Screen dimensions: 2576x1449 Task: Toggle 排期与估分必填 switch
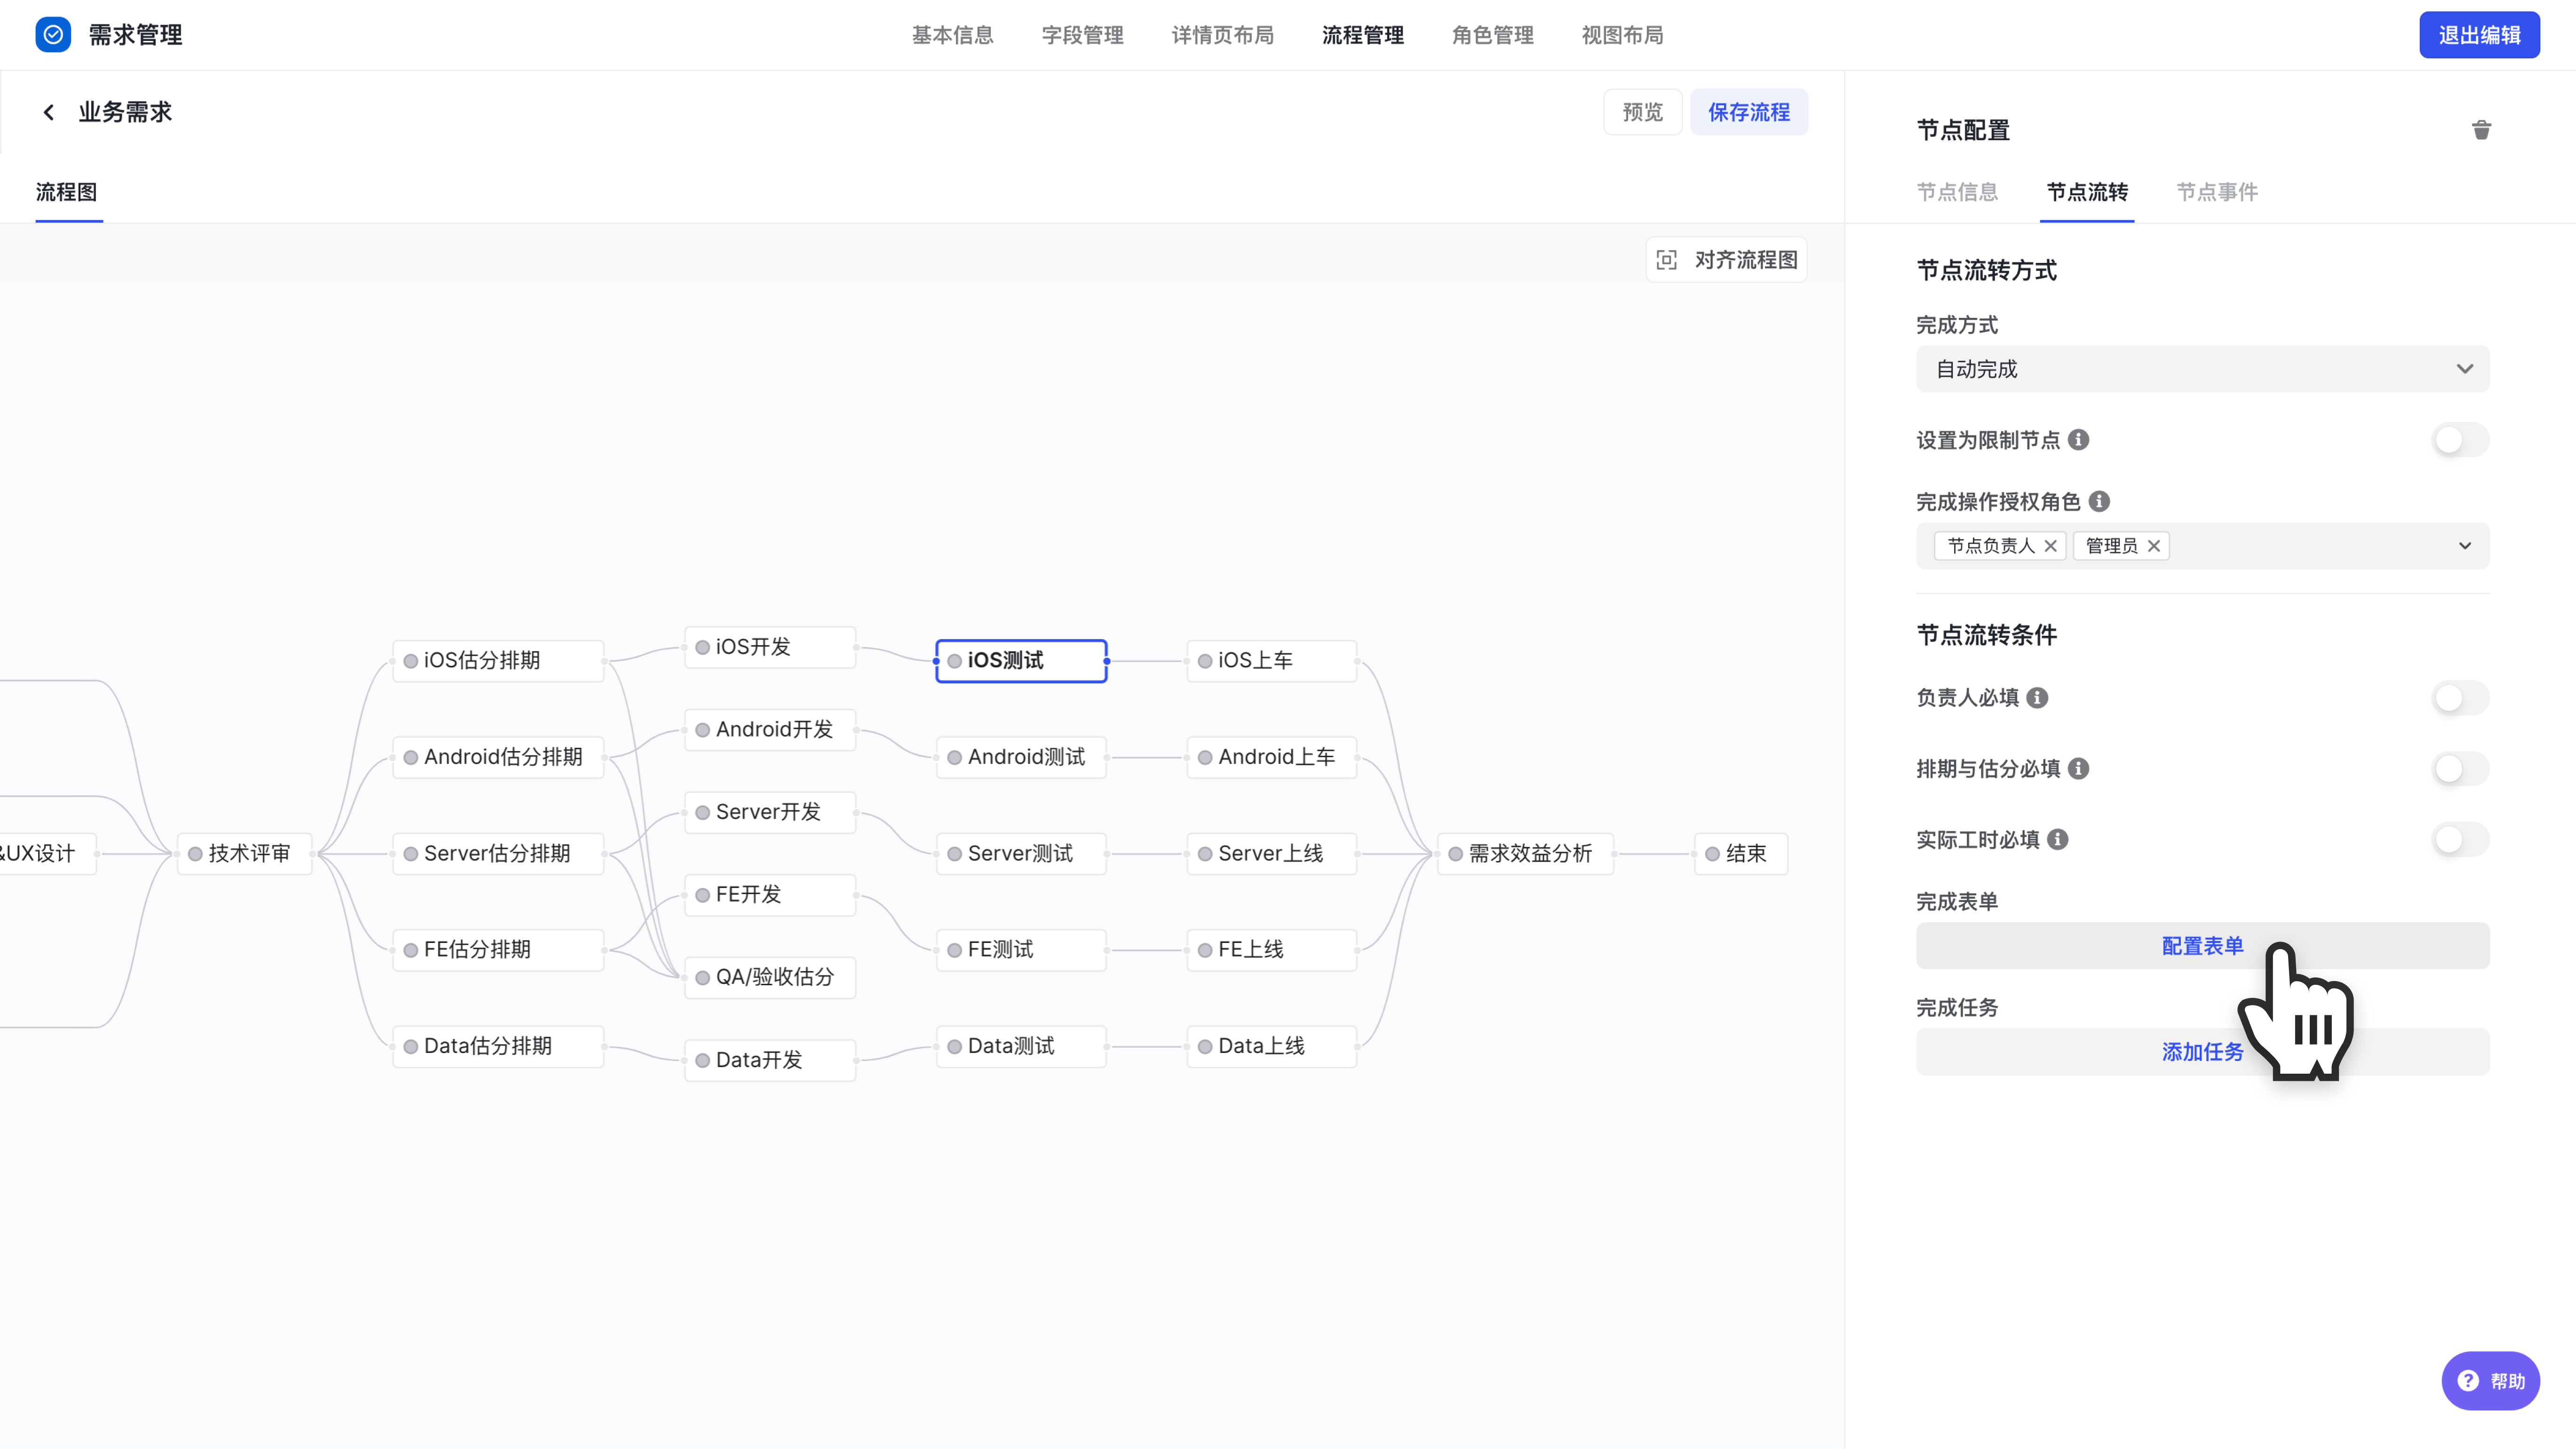[2460, 769]
